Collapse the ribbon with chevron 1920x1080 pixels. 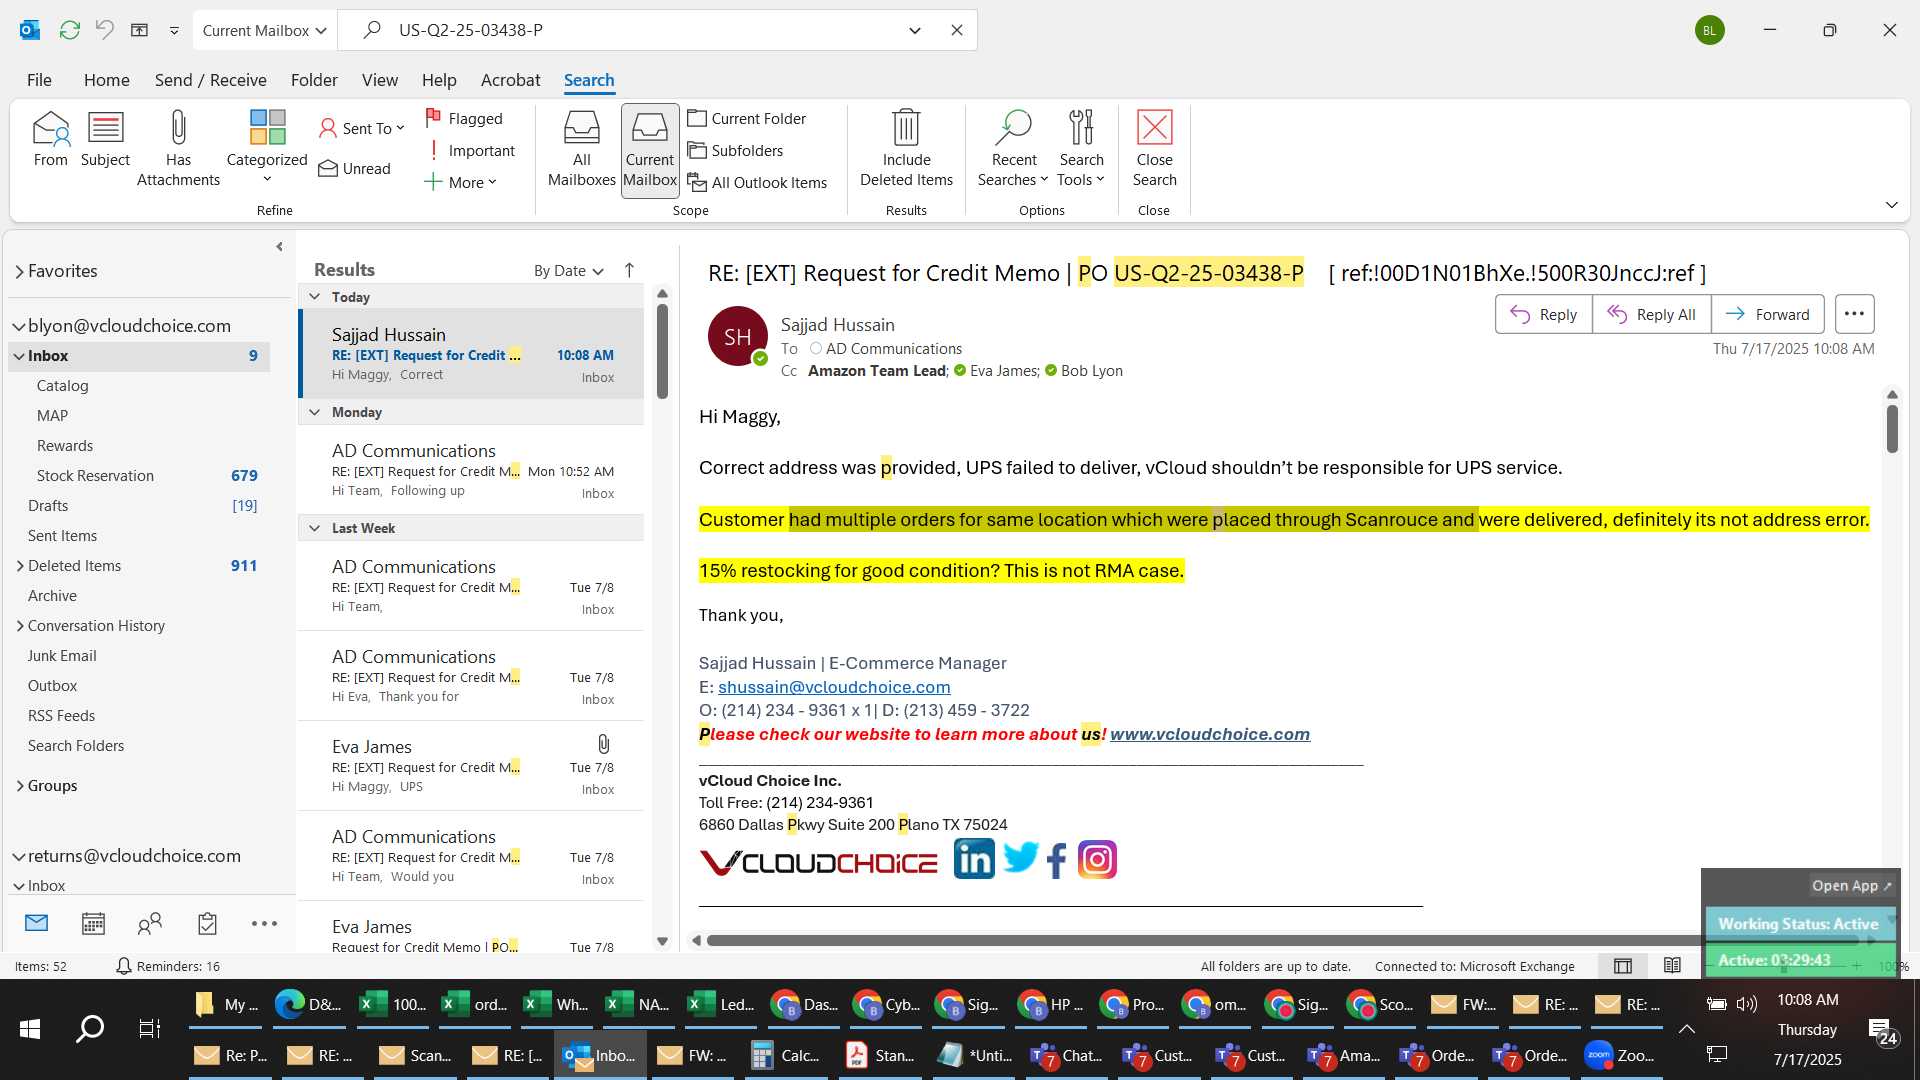coord(1891,205)
